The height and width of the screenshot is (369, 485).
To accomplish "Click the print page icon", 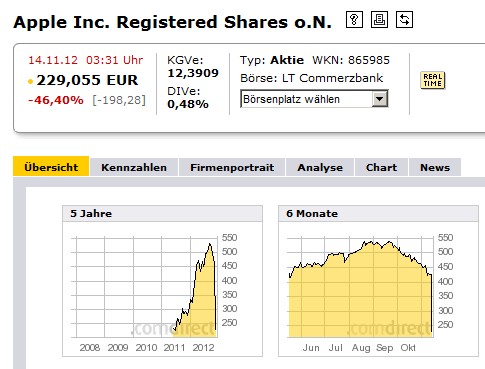I will coord(379,20).
